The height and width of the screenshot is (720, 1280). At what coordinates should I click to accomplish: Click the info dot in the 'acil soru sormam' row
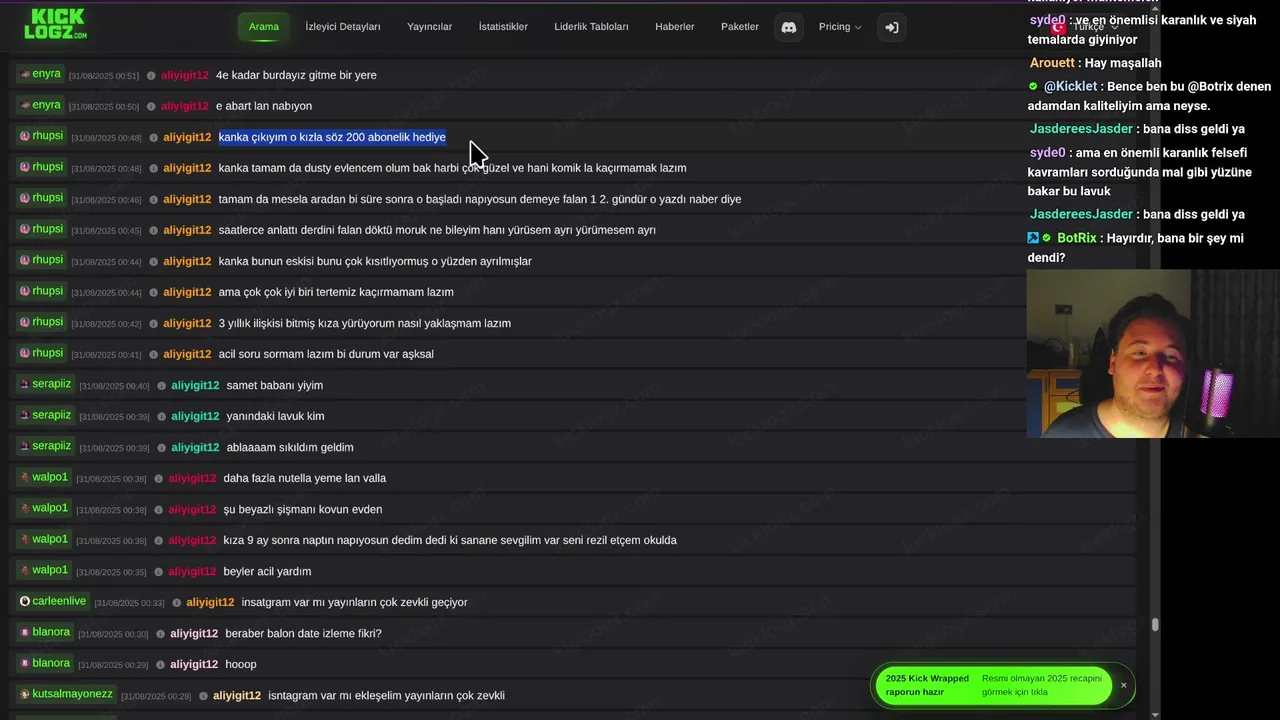coord(153,354)
